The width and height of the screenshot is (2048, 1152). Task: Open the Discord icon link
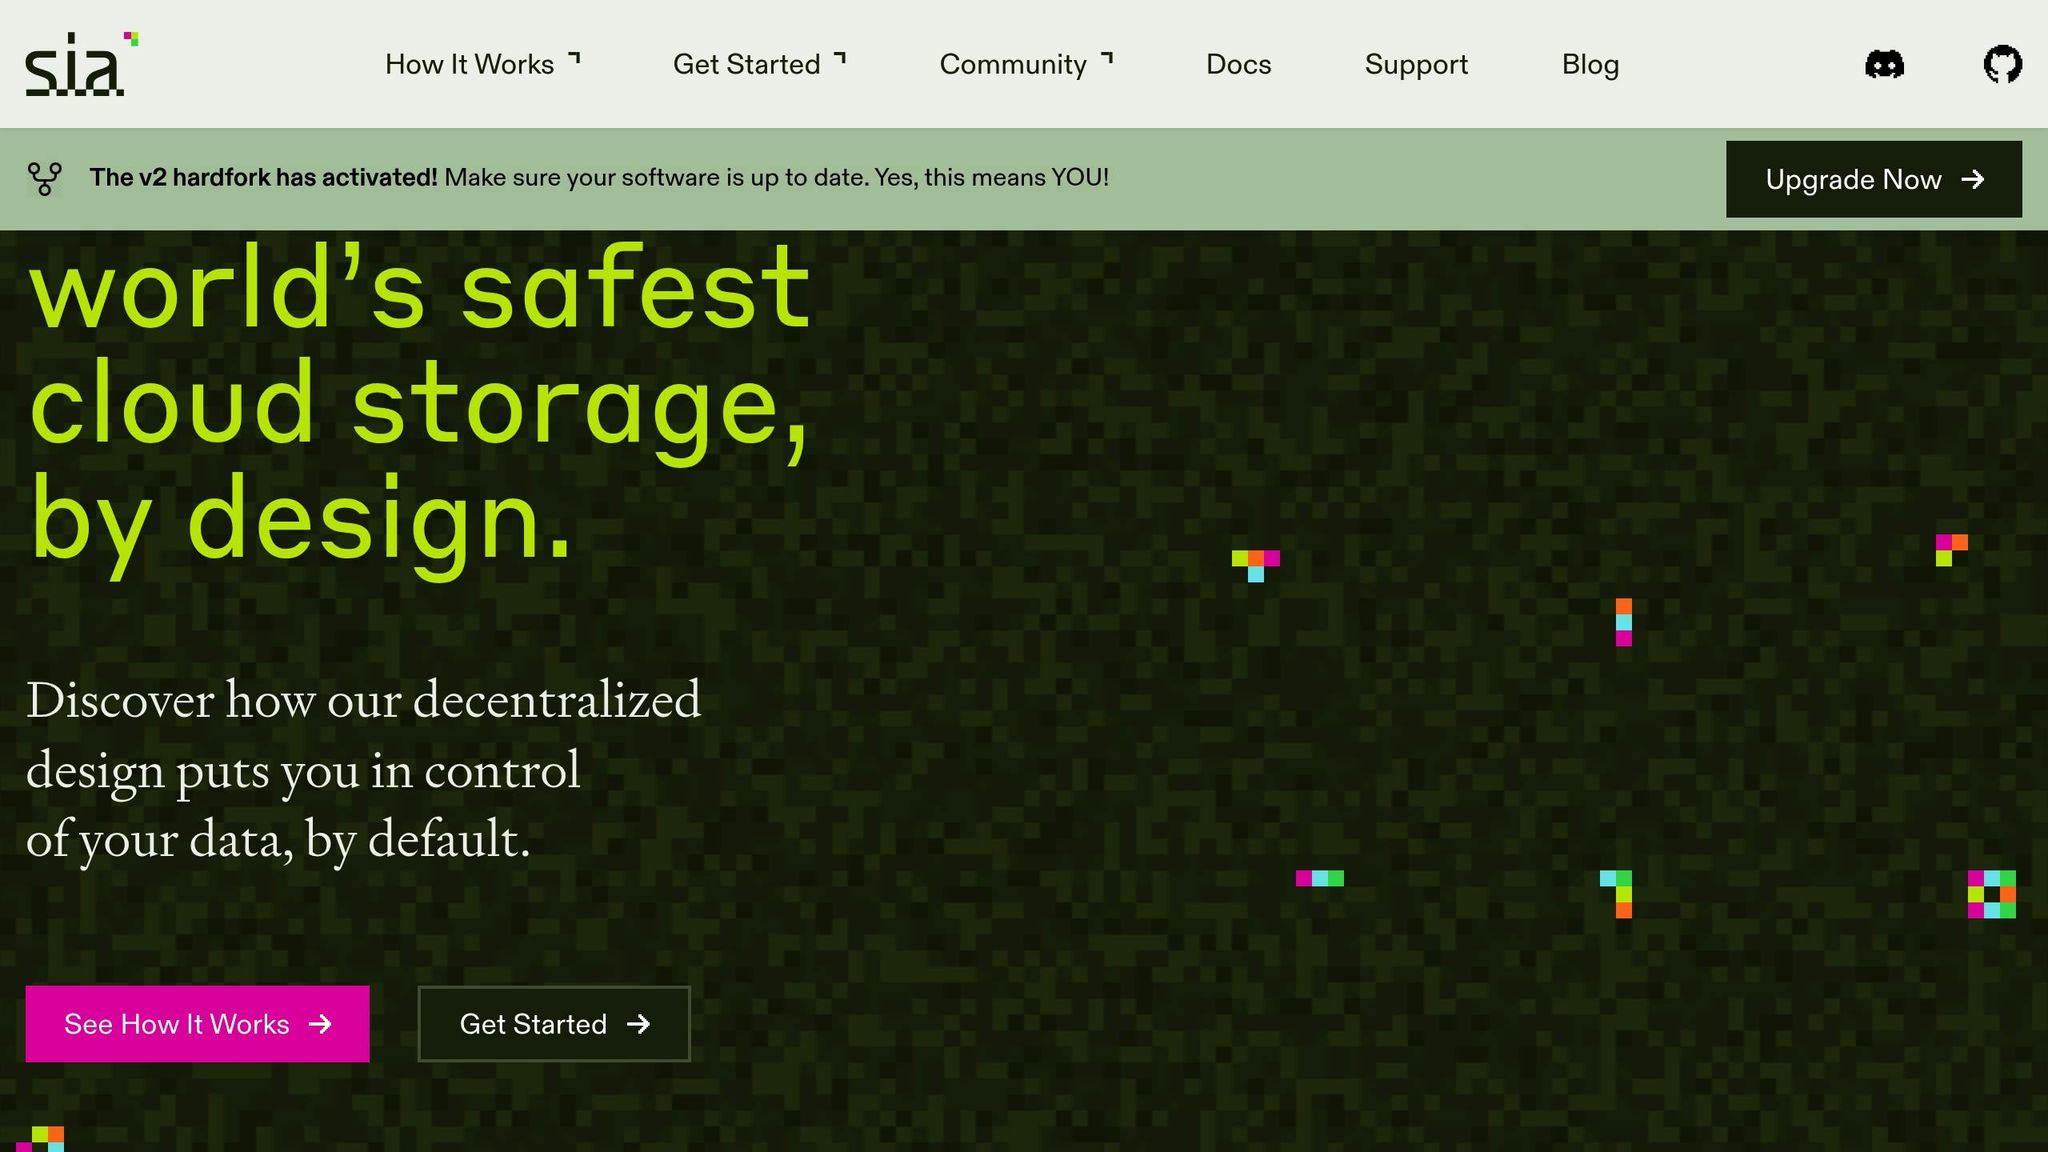click(1884, 65)
